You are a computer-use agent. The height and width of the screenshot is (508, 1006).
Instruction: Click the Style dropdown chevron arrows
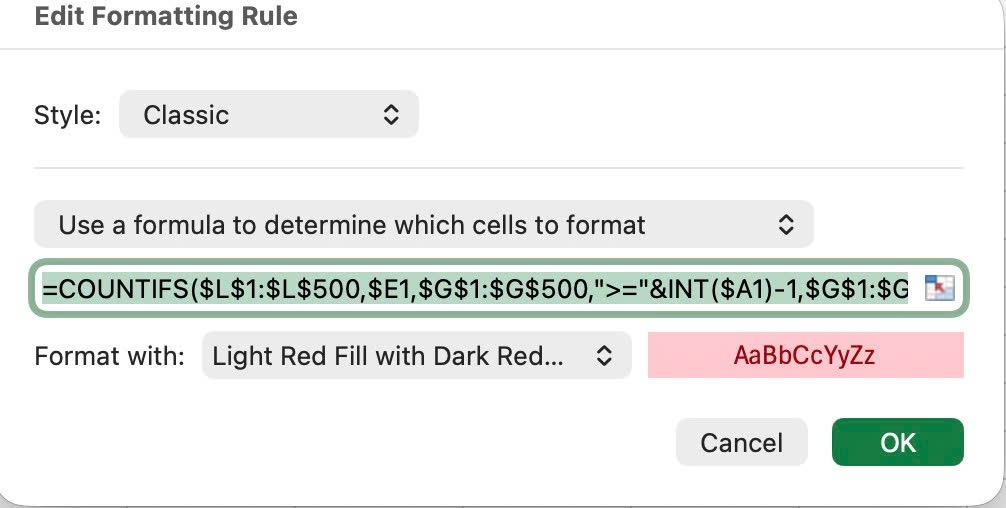391,115
